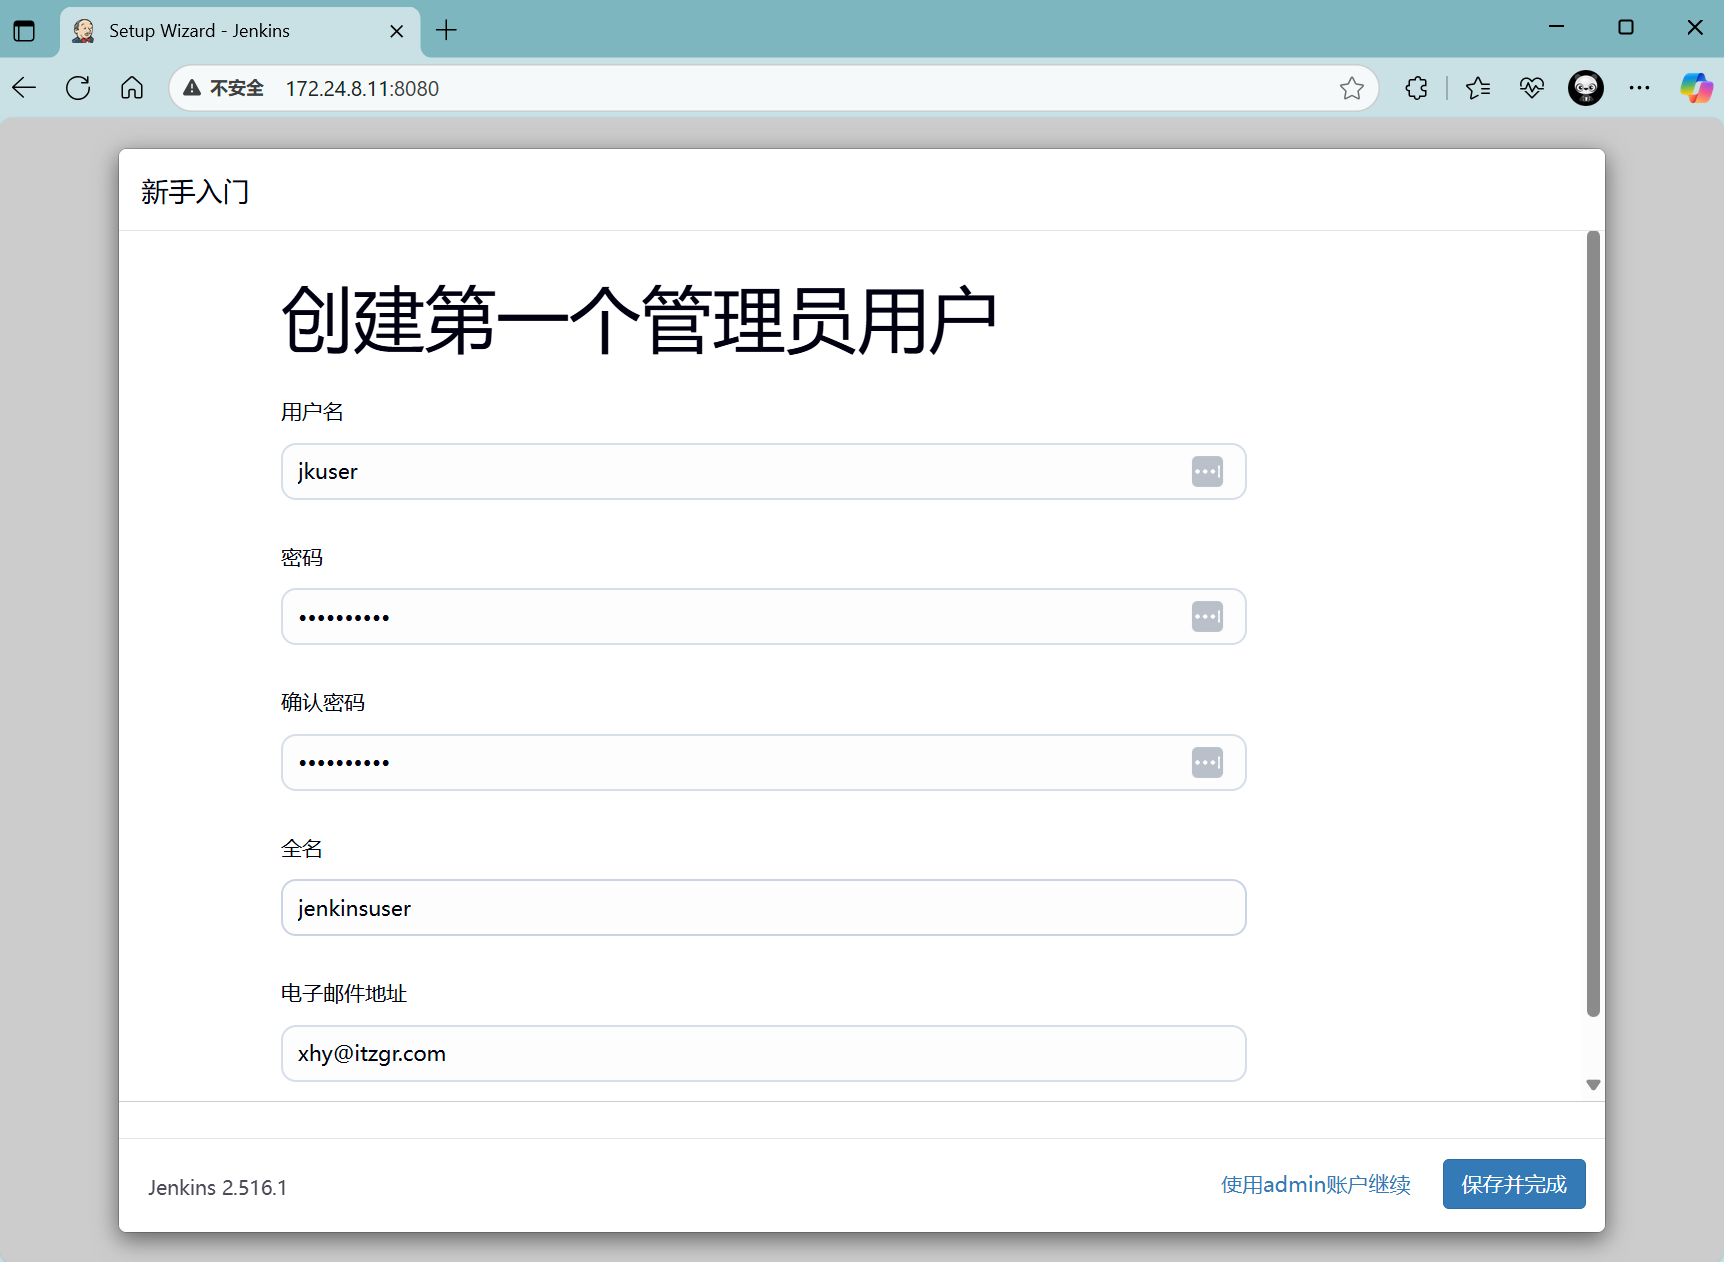Reload the Jenkins setup page
Screen dimensions: 1724x1262
[78, 88]
